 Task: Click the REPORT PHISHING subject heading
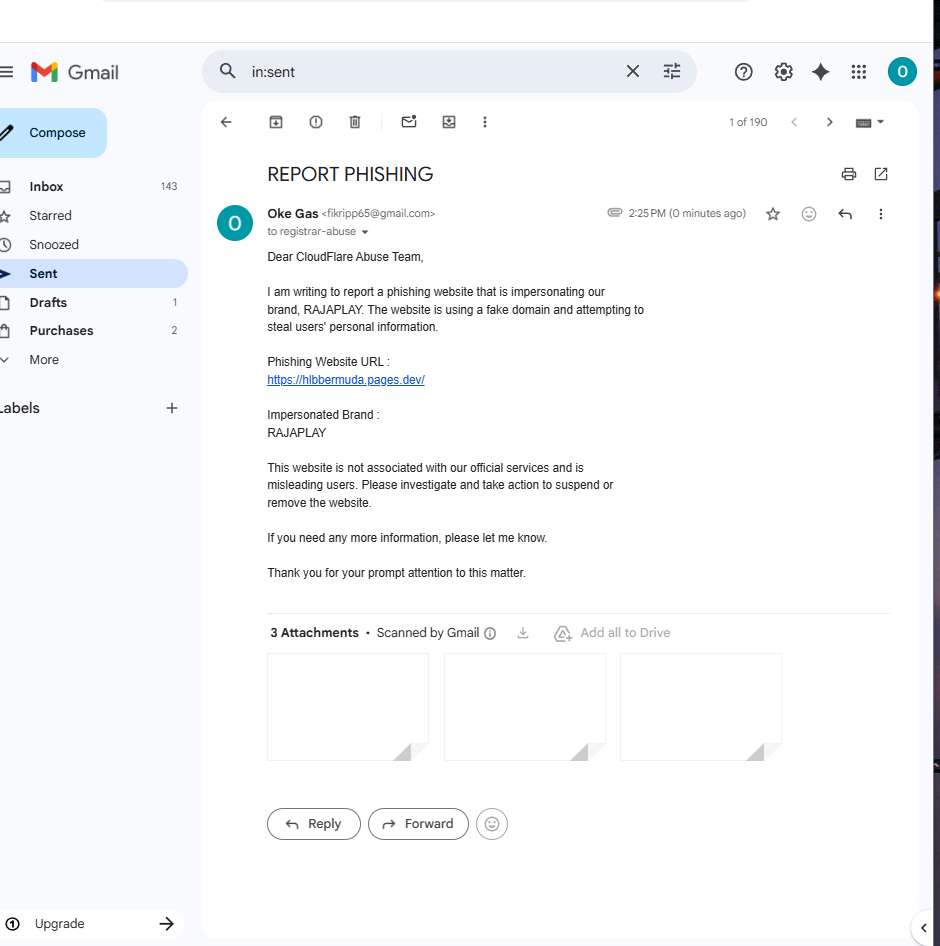[350, 174]
